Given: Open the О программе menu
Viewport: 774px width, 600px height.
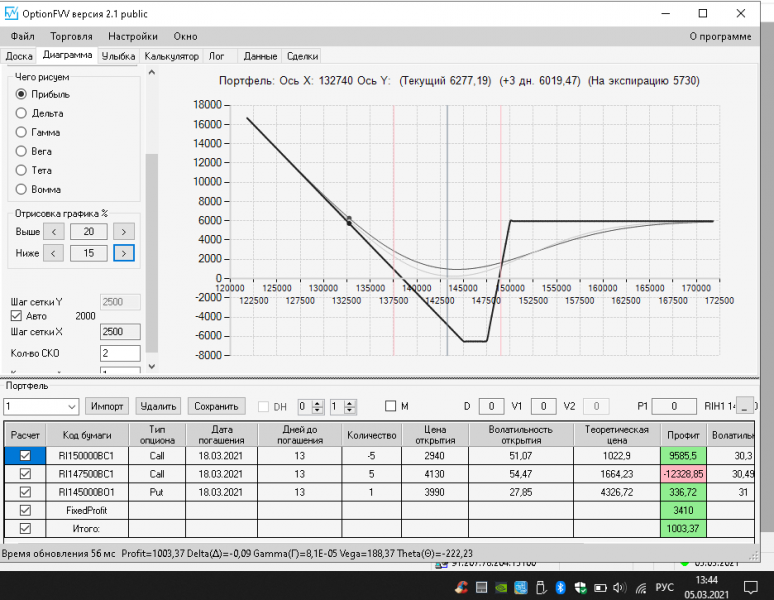Looking at the screenshot, I should (x=720, y=37).
